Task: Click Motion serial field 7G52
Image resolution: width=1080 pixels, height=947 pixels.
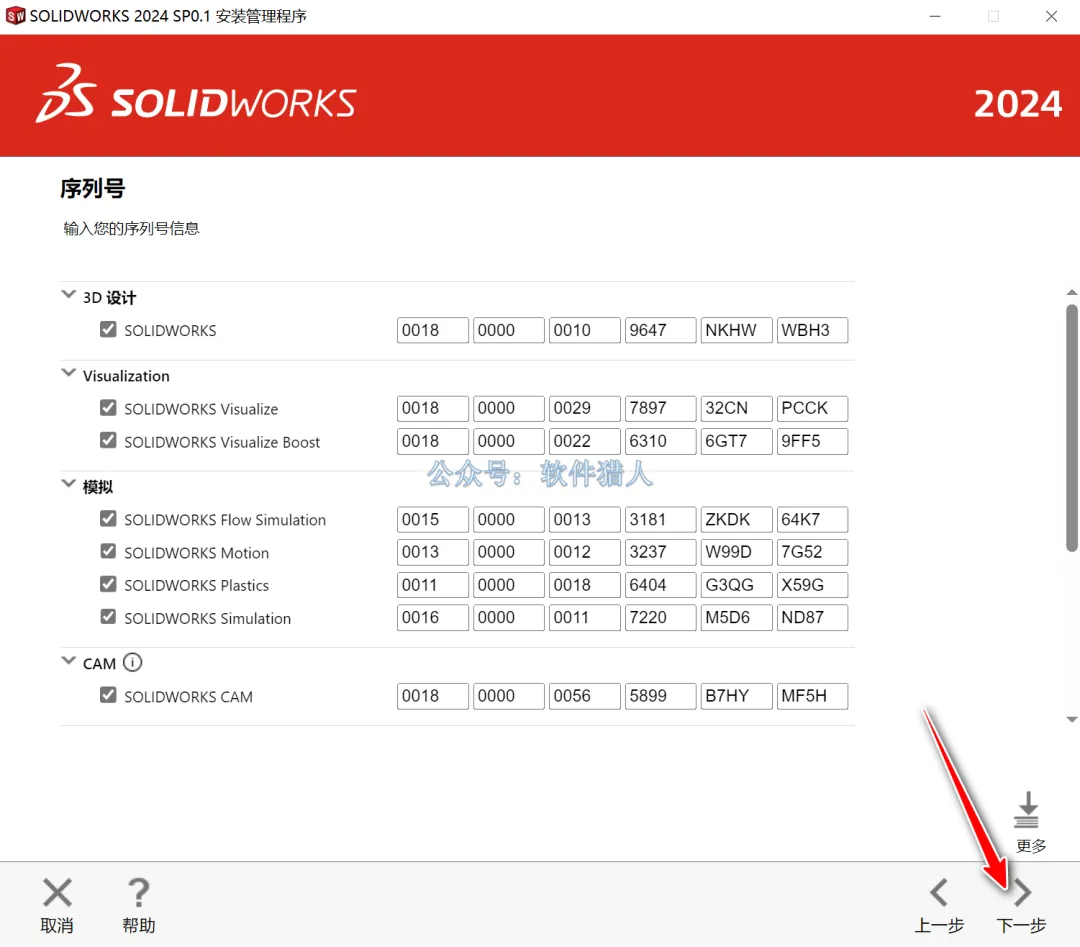Action: coord(811,552)
